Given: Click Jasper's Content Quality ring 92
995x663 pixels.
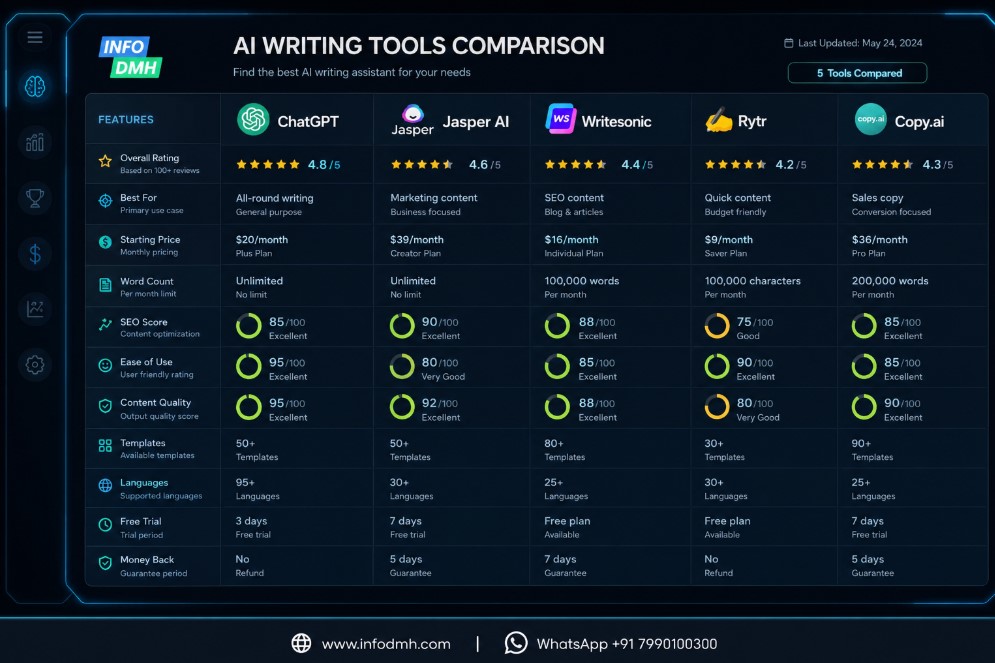Looking at the screenshot, I should (402, 407).
